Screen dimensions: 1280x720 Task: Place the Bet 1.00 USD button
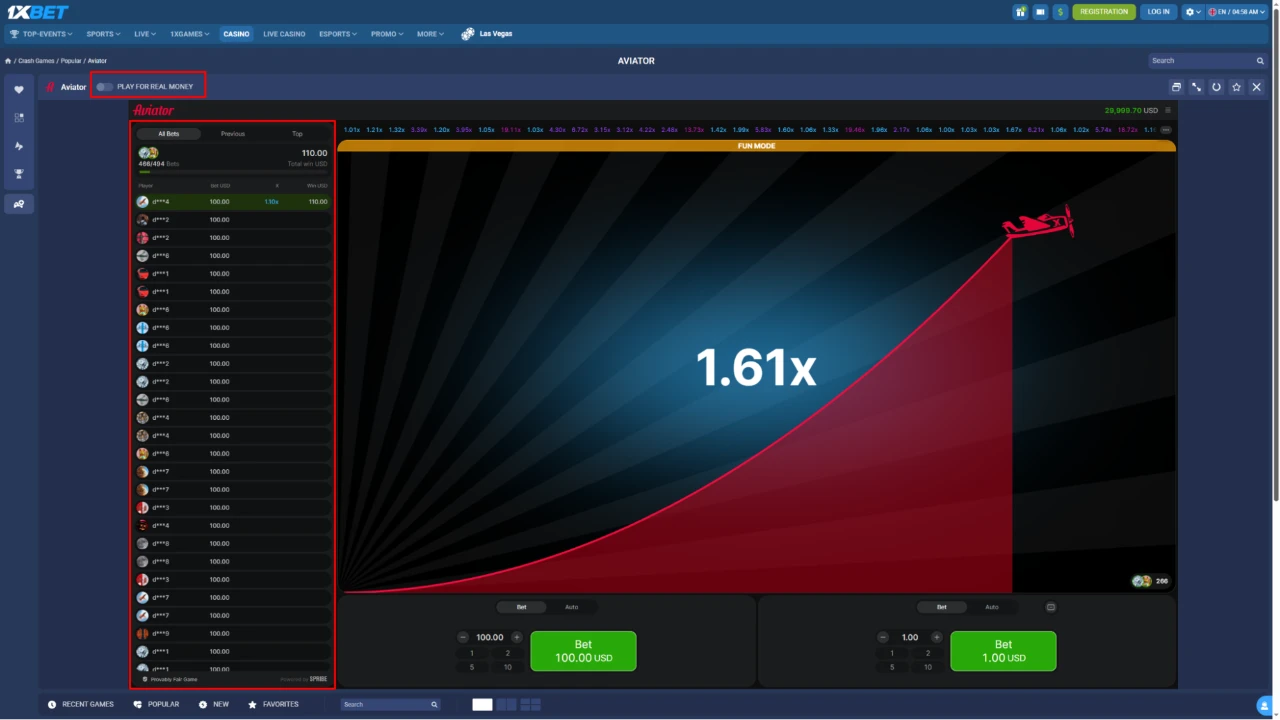coord(1003,651)
